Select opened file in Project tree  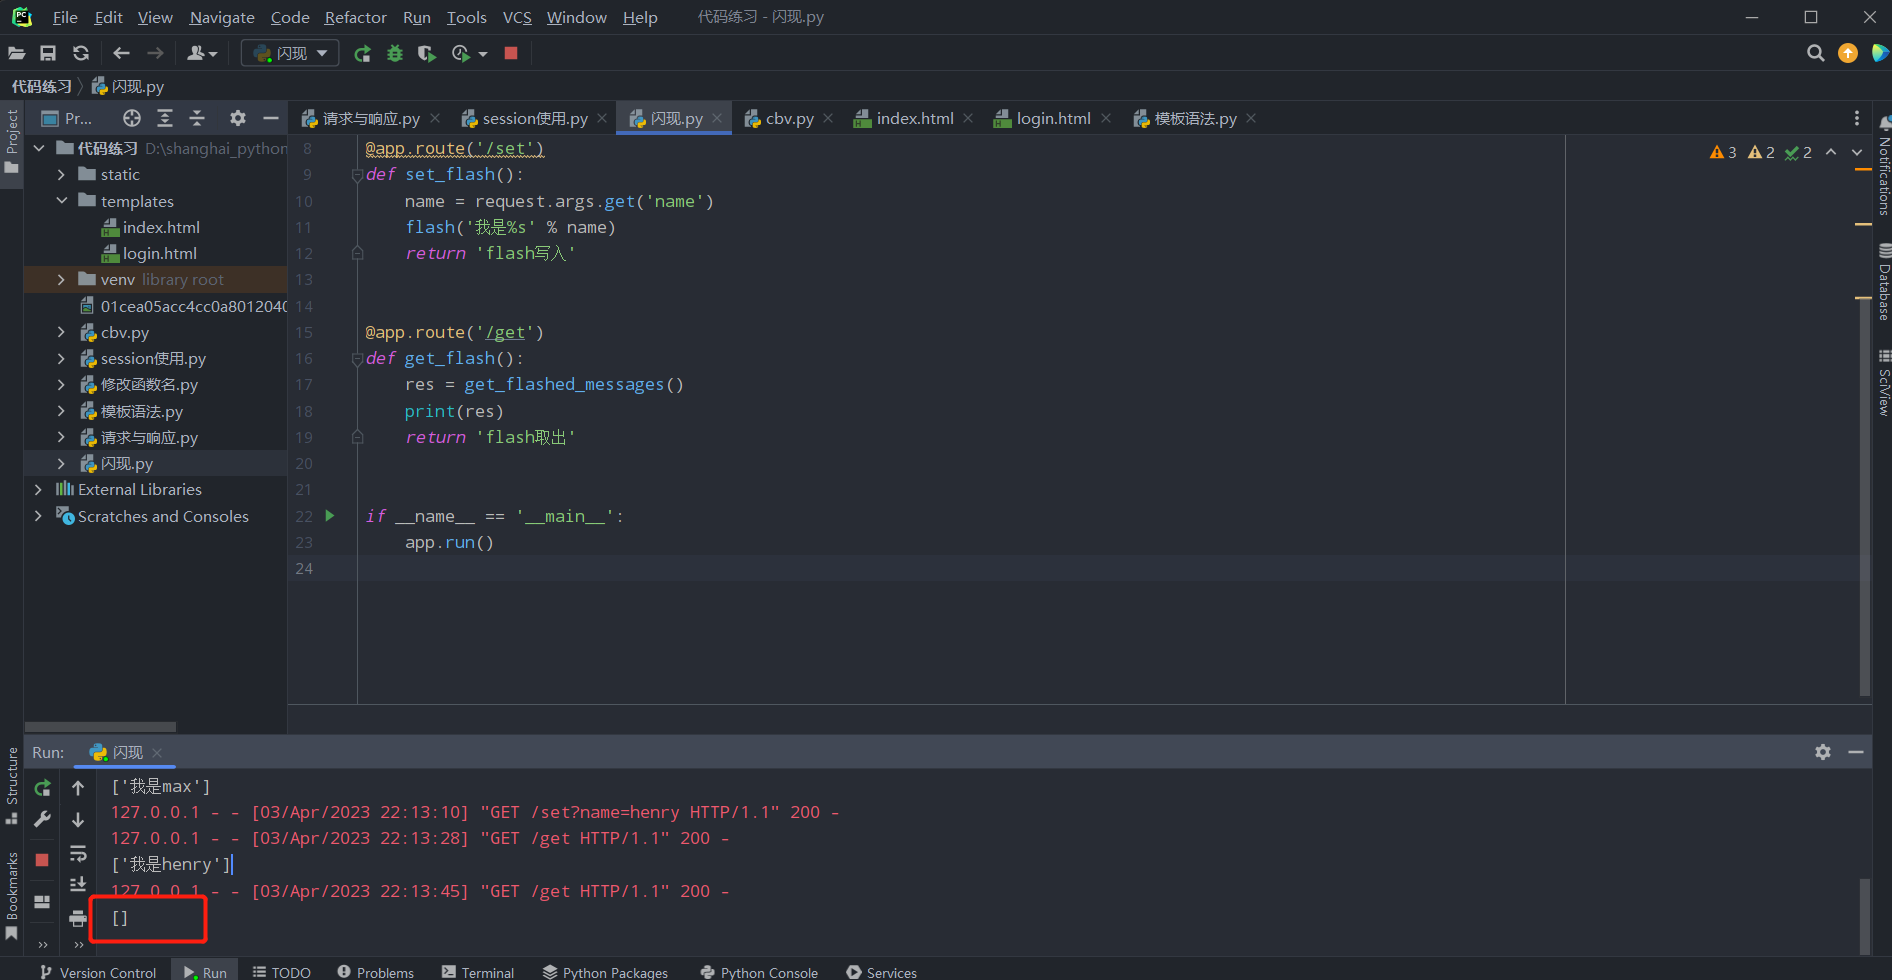132,118
